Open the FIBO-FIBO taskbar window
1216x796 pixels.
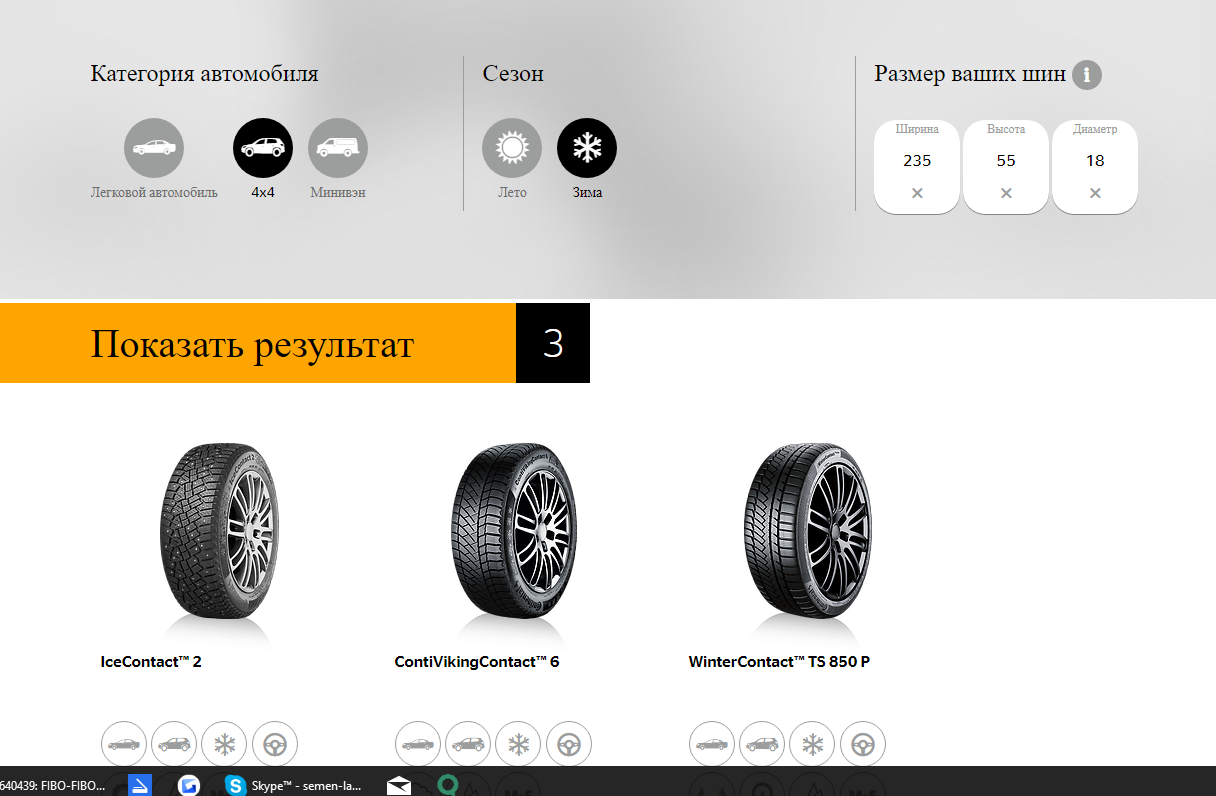(x=52, y=786)
